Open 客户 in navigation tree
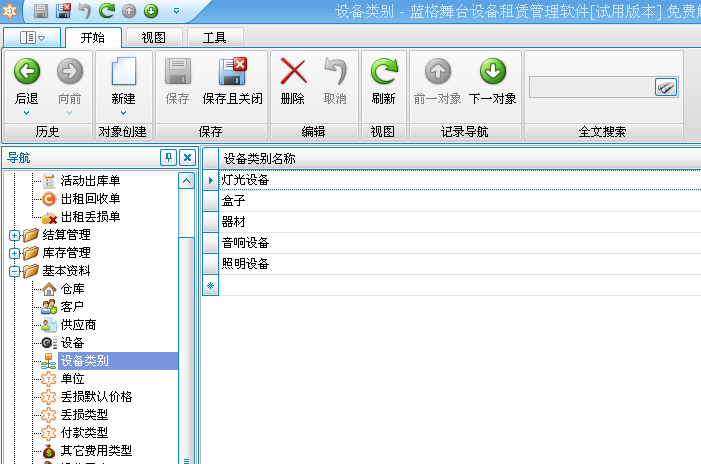Image resolution: width=701 pixels, height=464 pixels. point(72,307)
